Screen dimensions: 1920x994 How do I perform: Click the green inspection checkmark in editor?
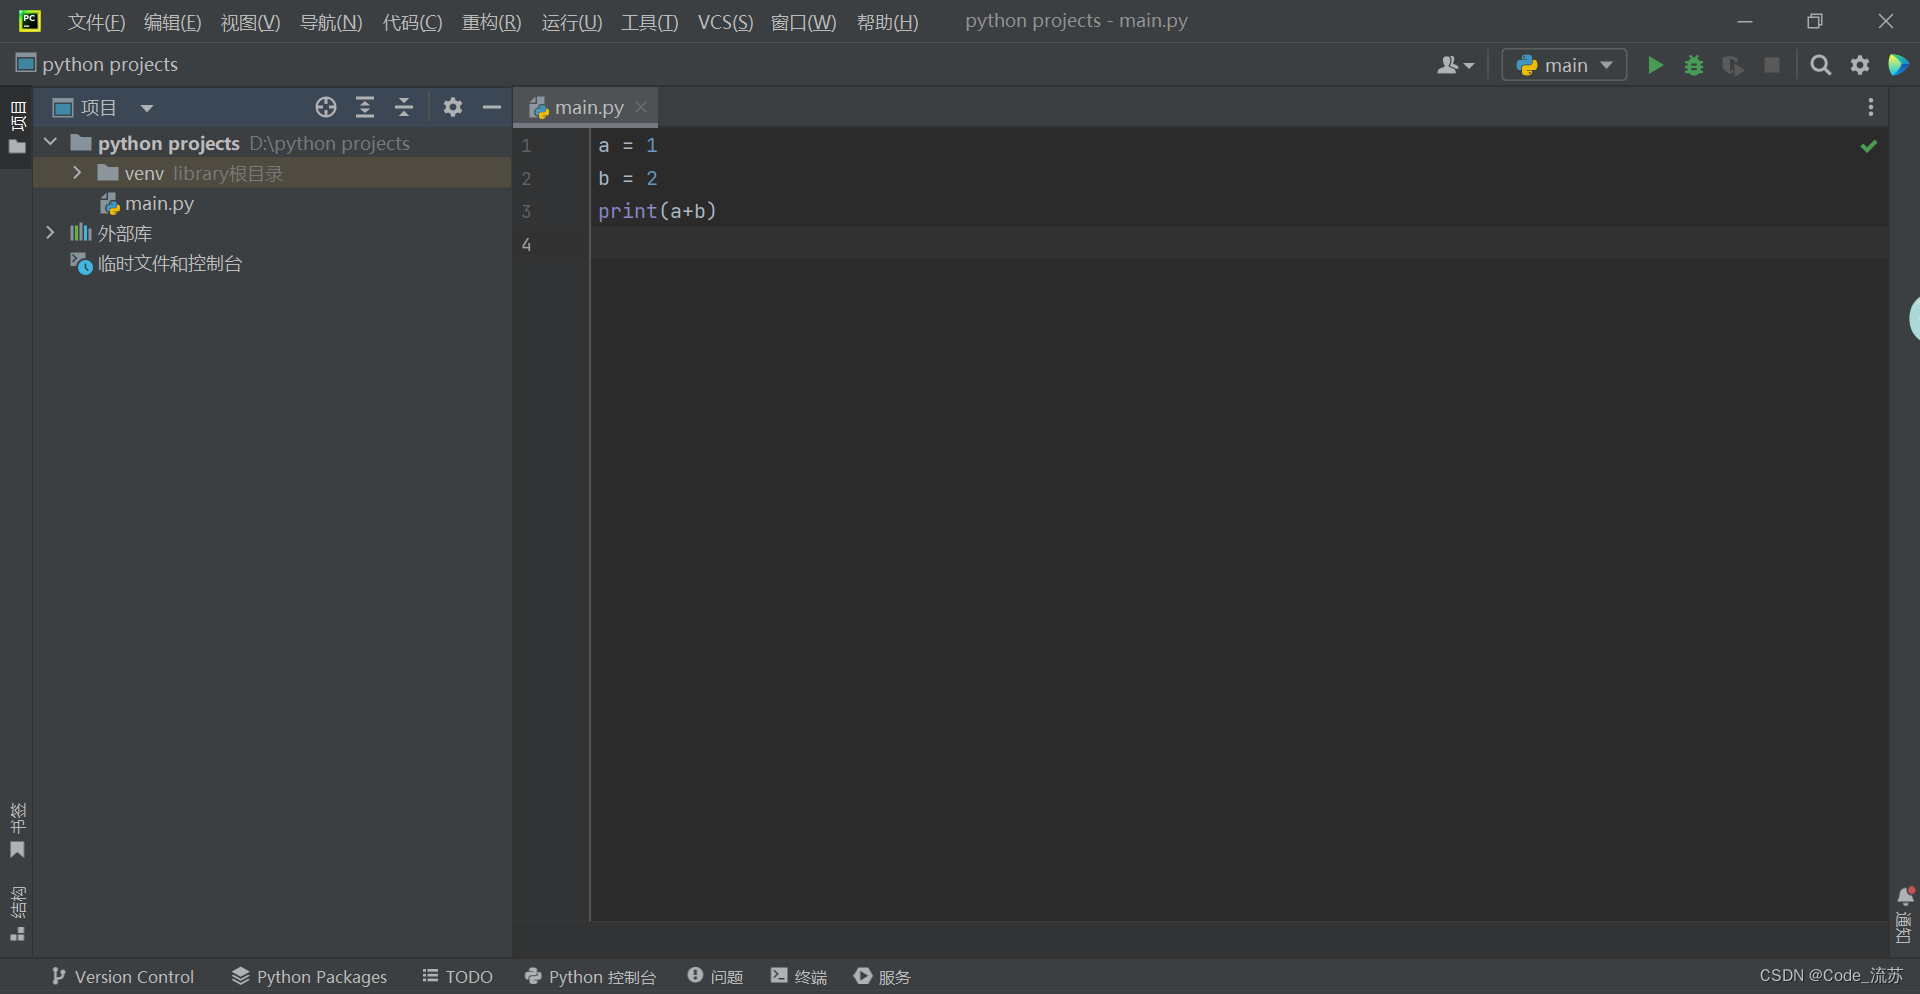pos(1868,146)
